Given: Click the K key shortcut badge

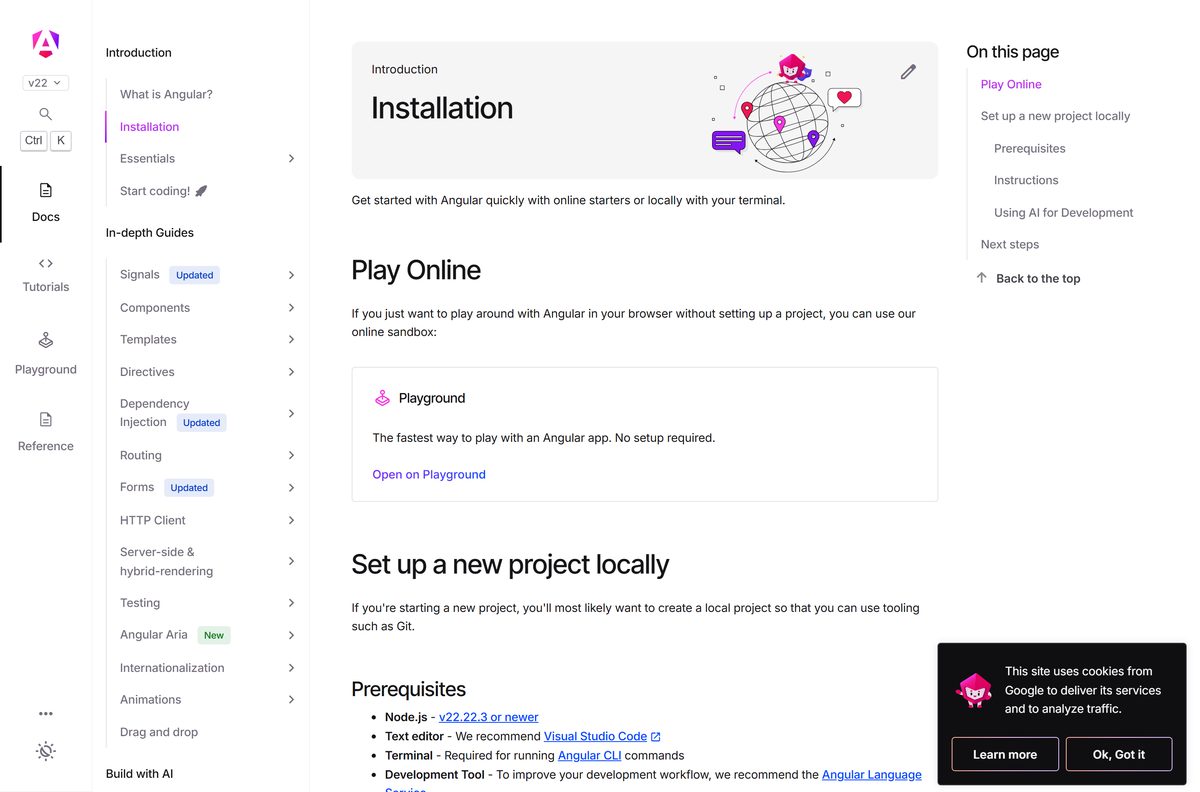Looking at the screenshot, I should (x=61, y=141).
